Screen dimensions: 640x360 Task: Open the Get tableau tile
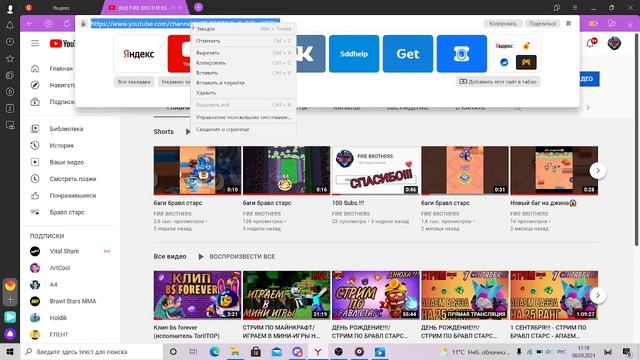[x=408, y=54]
